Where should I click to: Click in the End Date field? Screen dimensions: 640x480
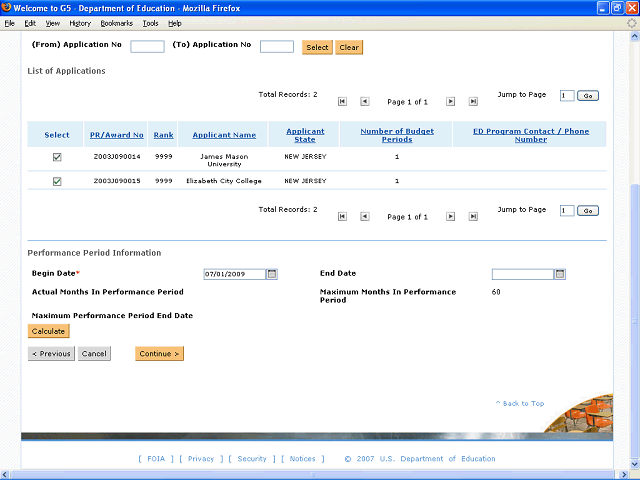(522, 274)
